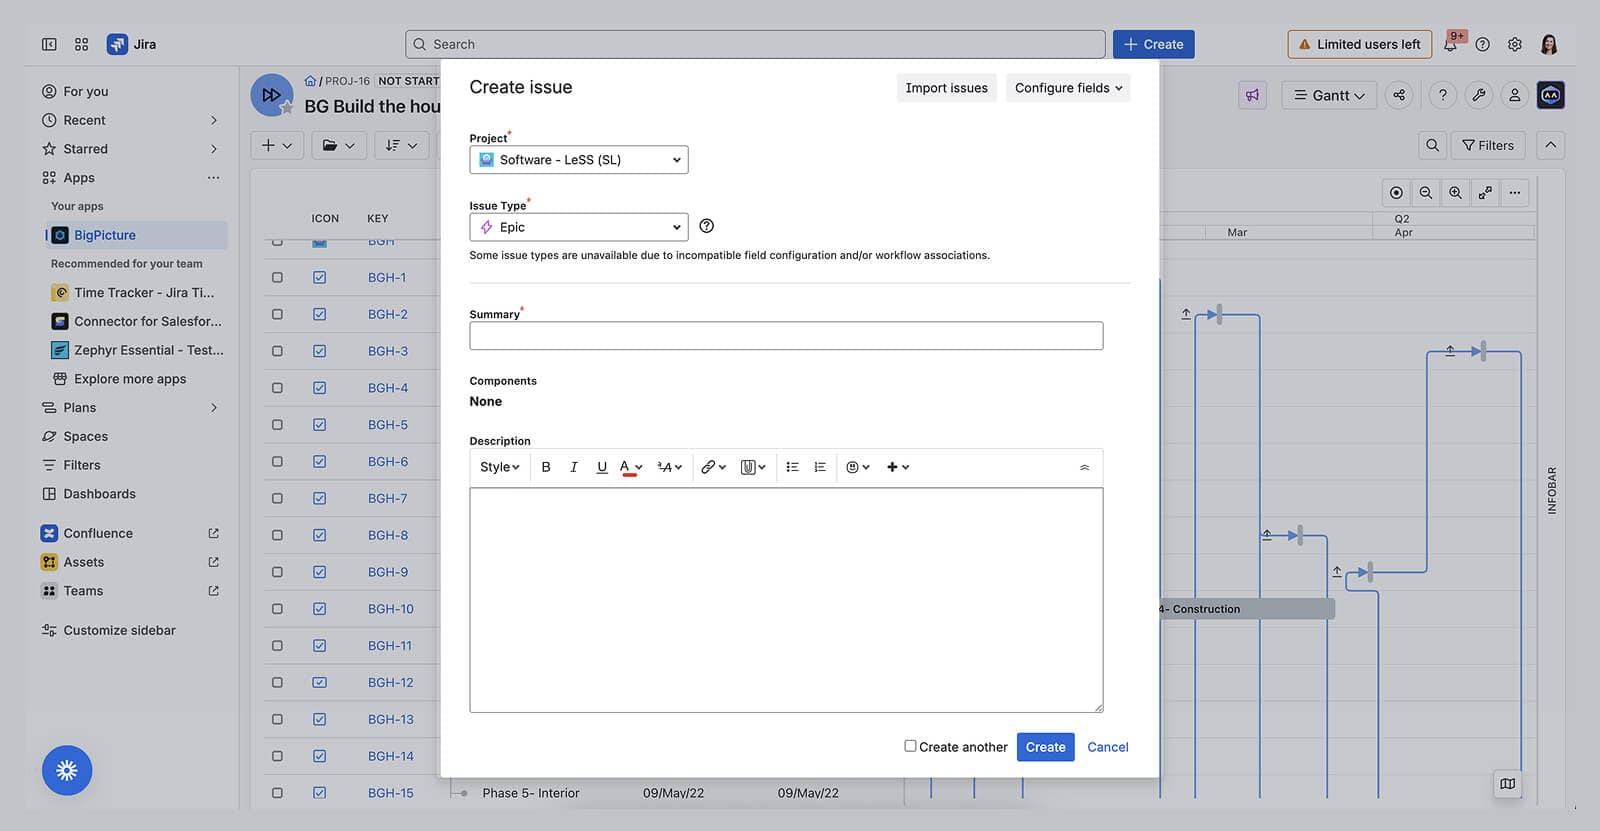Viewport: 1600px width, 831px height.
Task: Select BigPicture app in sidebar
Action: pos(137,235)
